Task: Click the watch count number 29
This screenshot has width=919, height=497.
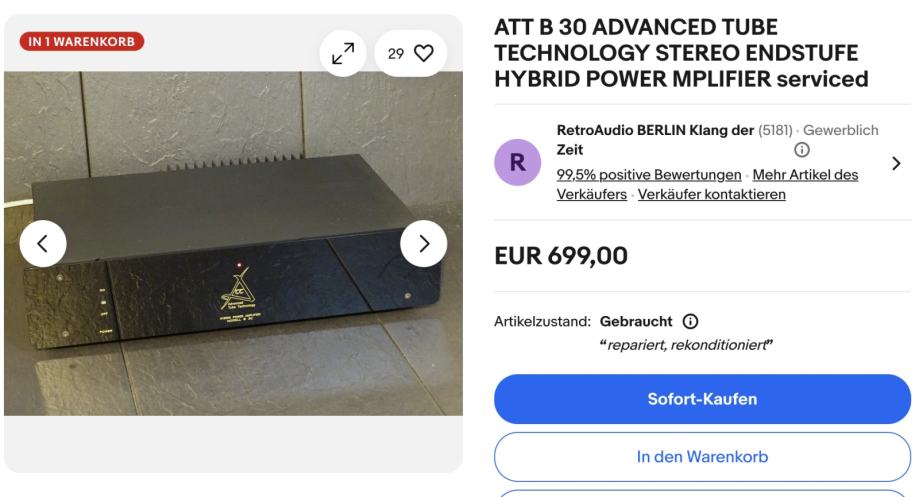Action: click(x=396, y=54)
